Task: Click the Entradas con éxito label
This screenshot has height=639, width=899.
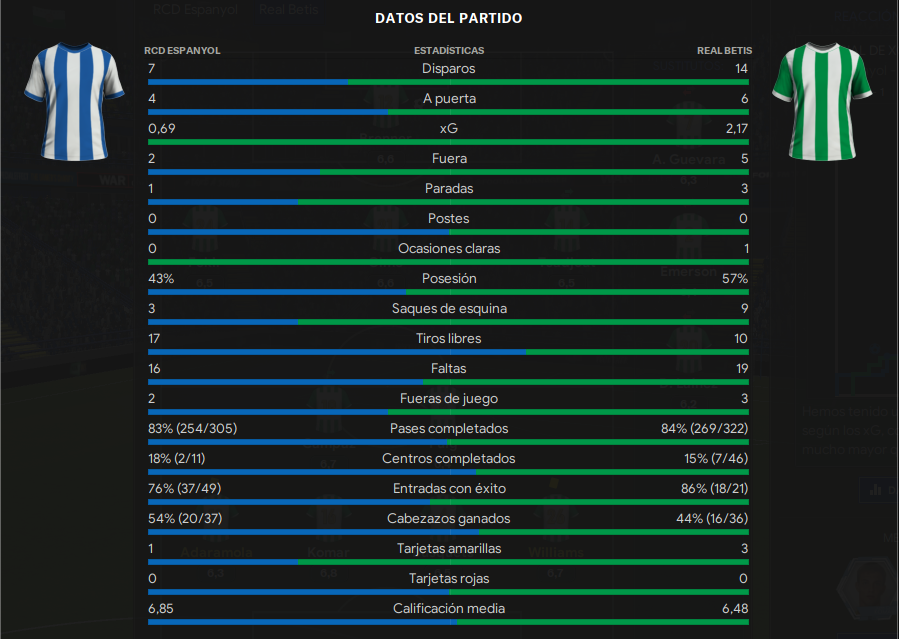Action: tap(449, 488)
